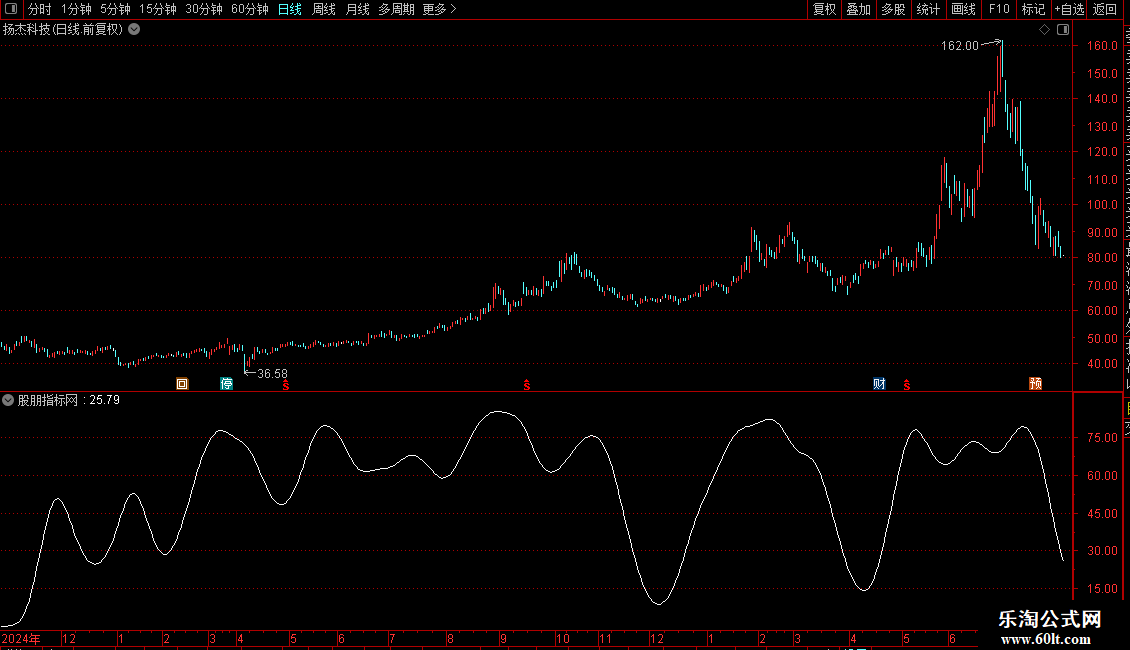Switch to 周线 weekly chart

324,9
